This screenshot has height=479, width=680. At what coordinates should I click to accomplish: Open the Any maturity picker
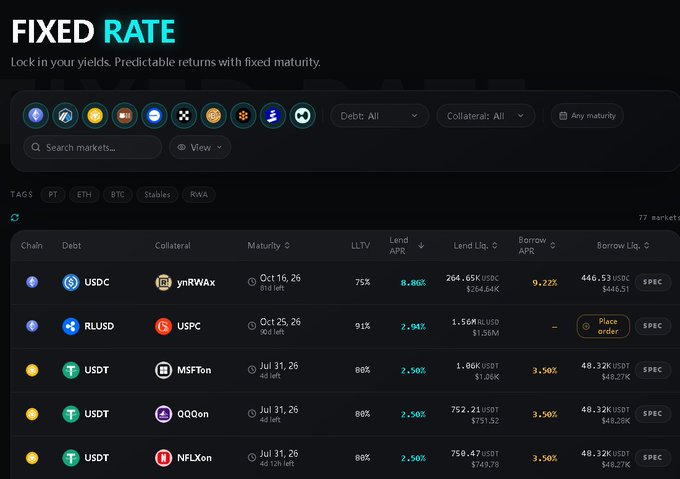point(587,116)
